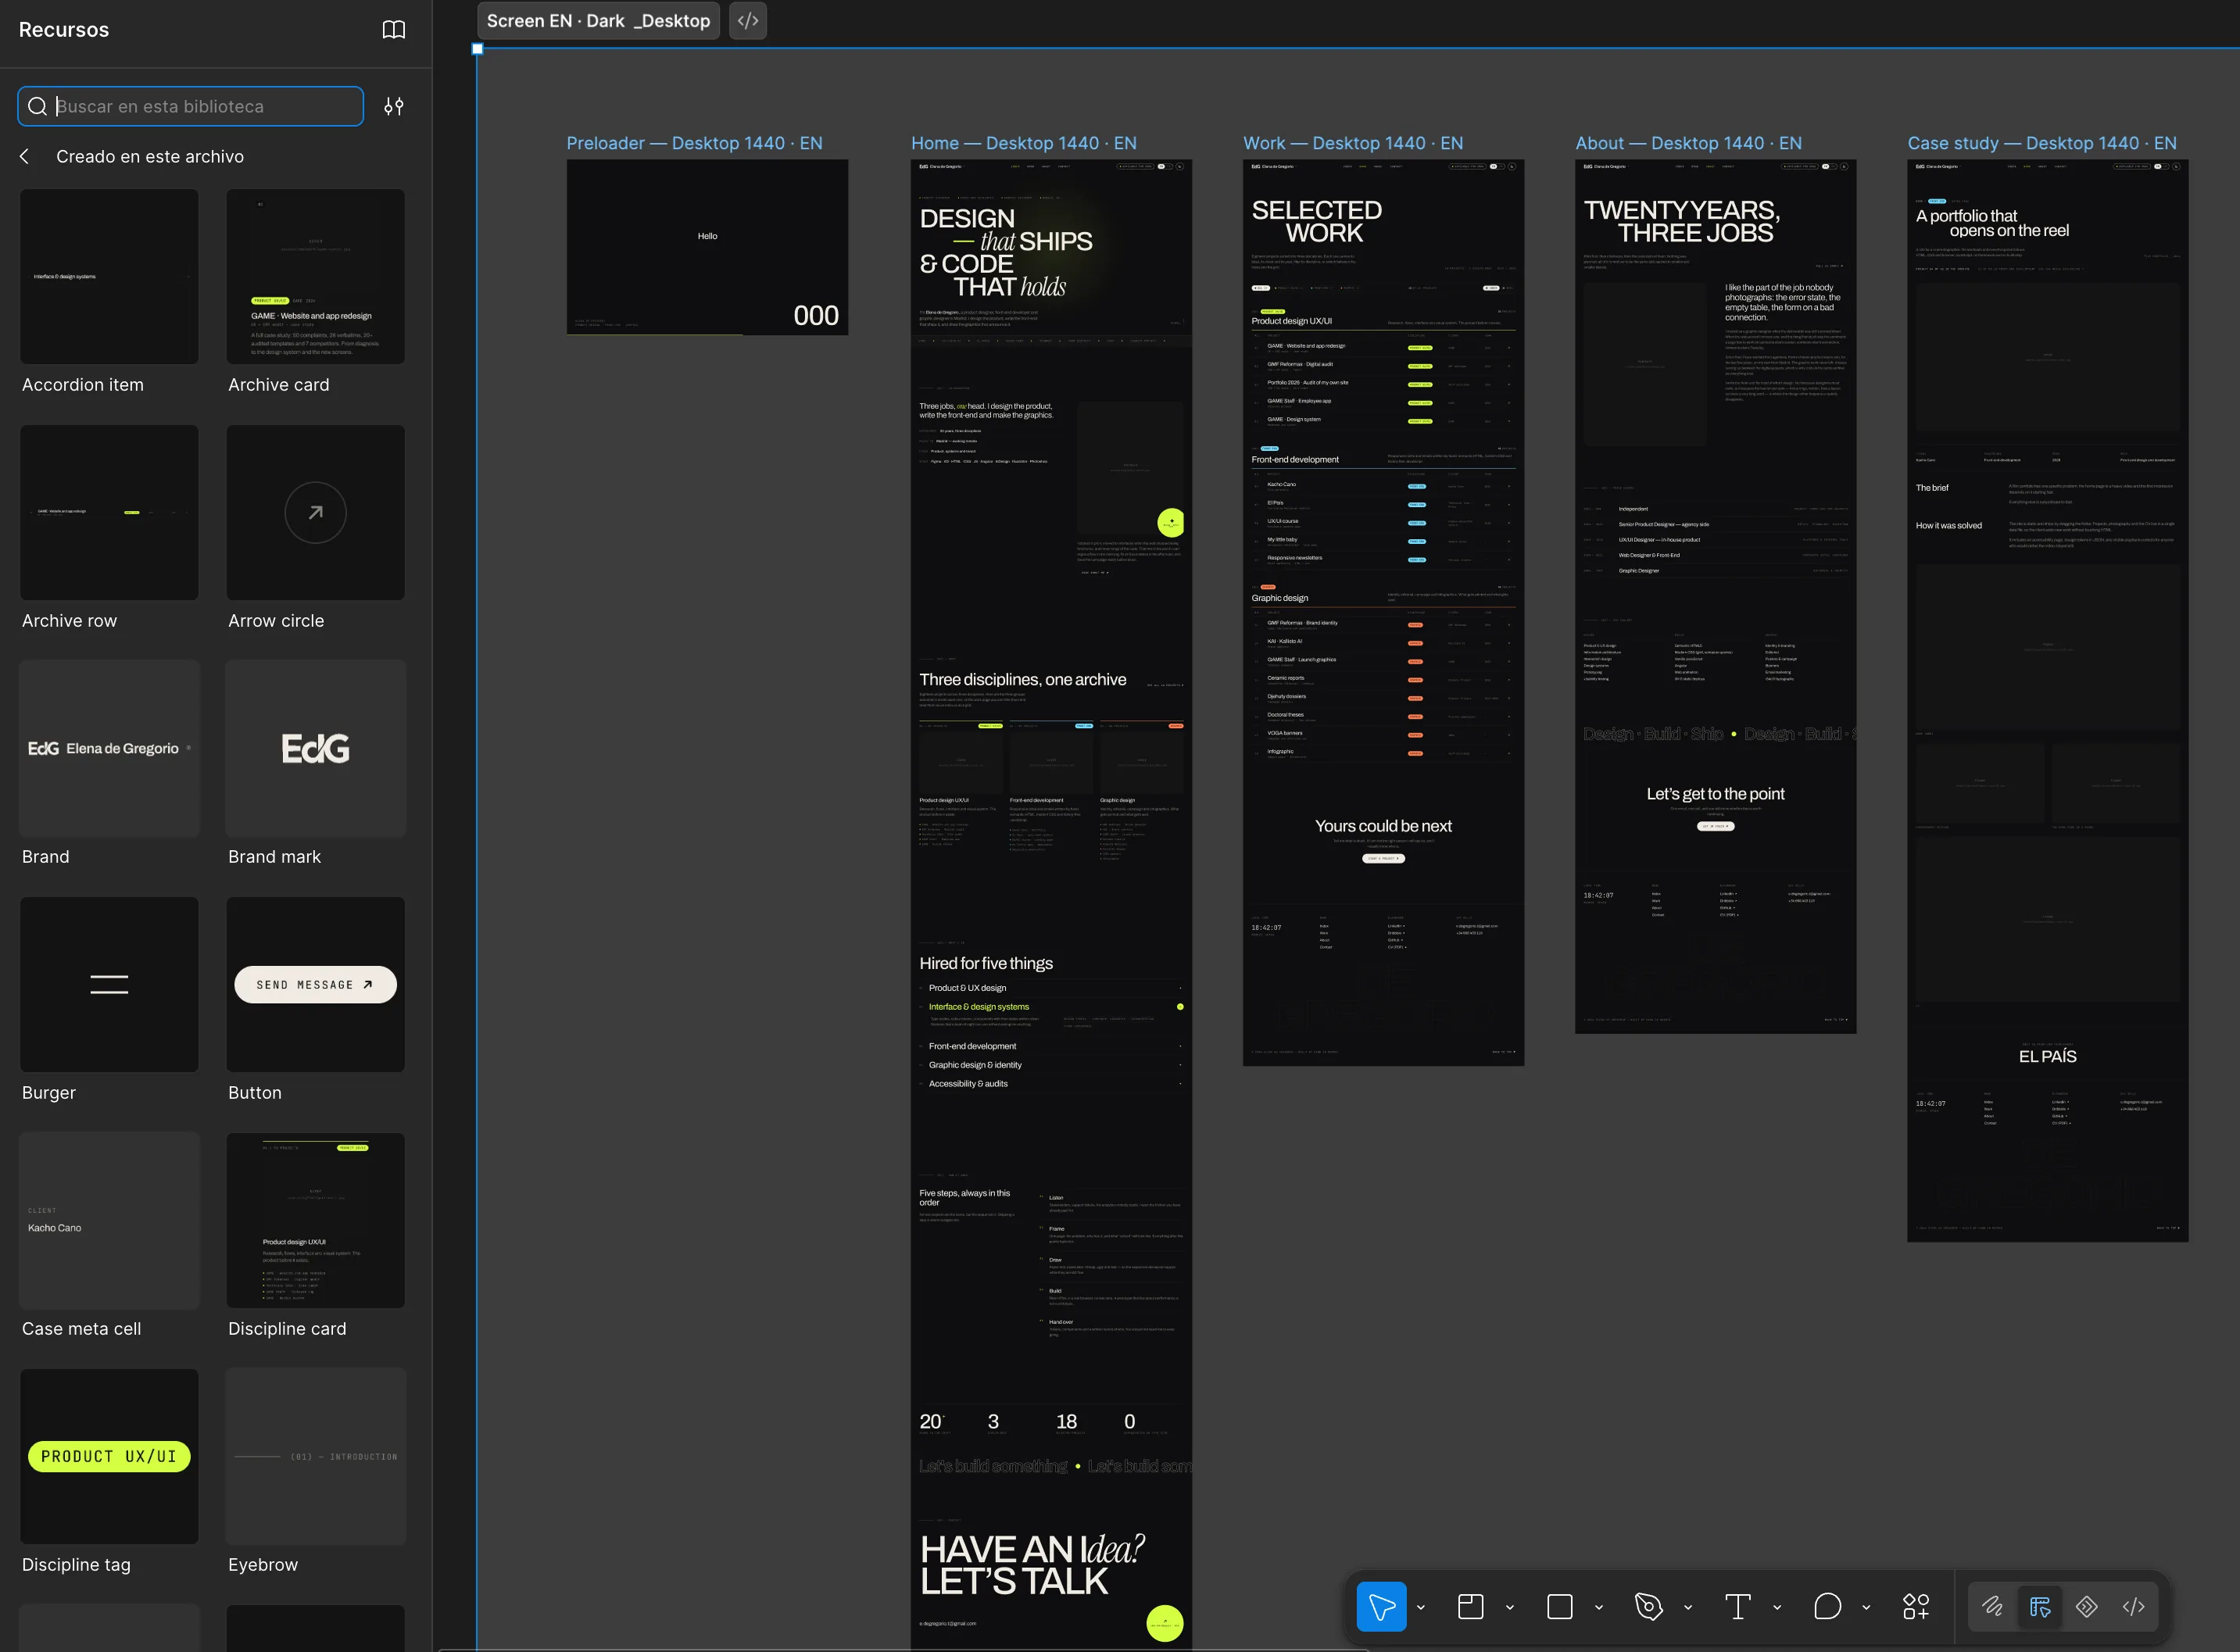Screen dimensions: 2240x1652
Task: Focus the Buscar en esta biblioteca search field
Action: click(x=191, y=106)
